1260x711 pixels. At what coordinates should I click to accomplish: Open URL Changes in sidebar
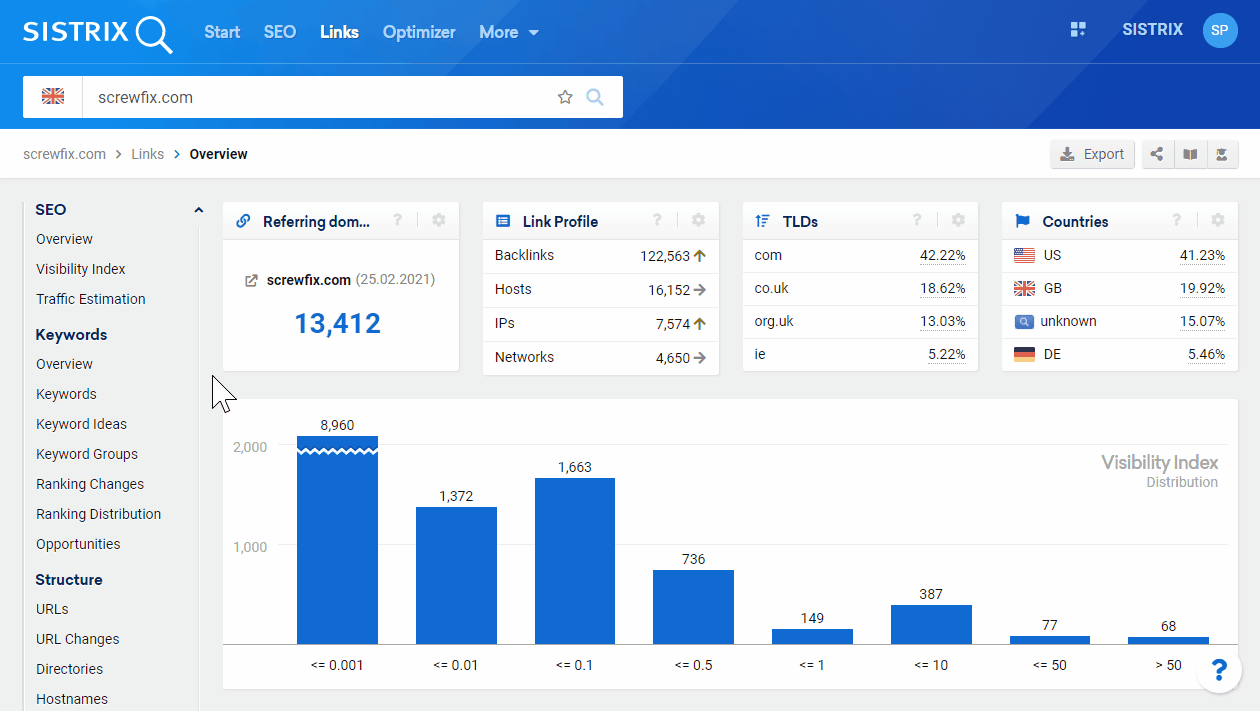[x=77, y=639]
